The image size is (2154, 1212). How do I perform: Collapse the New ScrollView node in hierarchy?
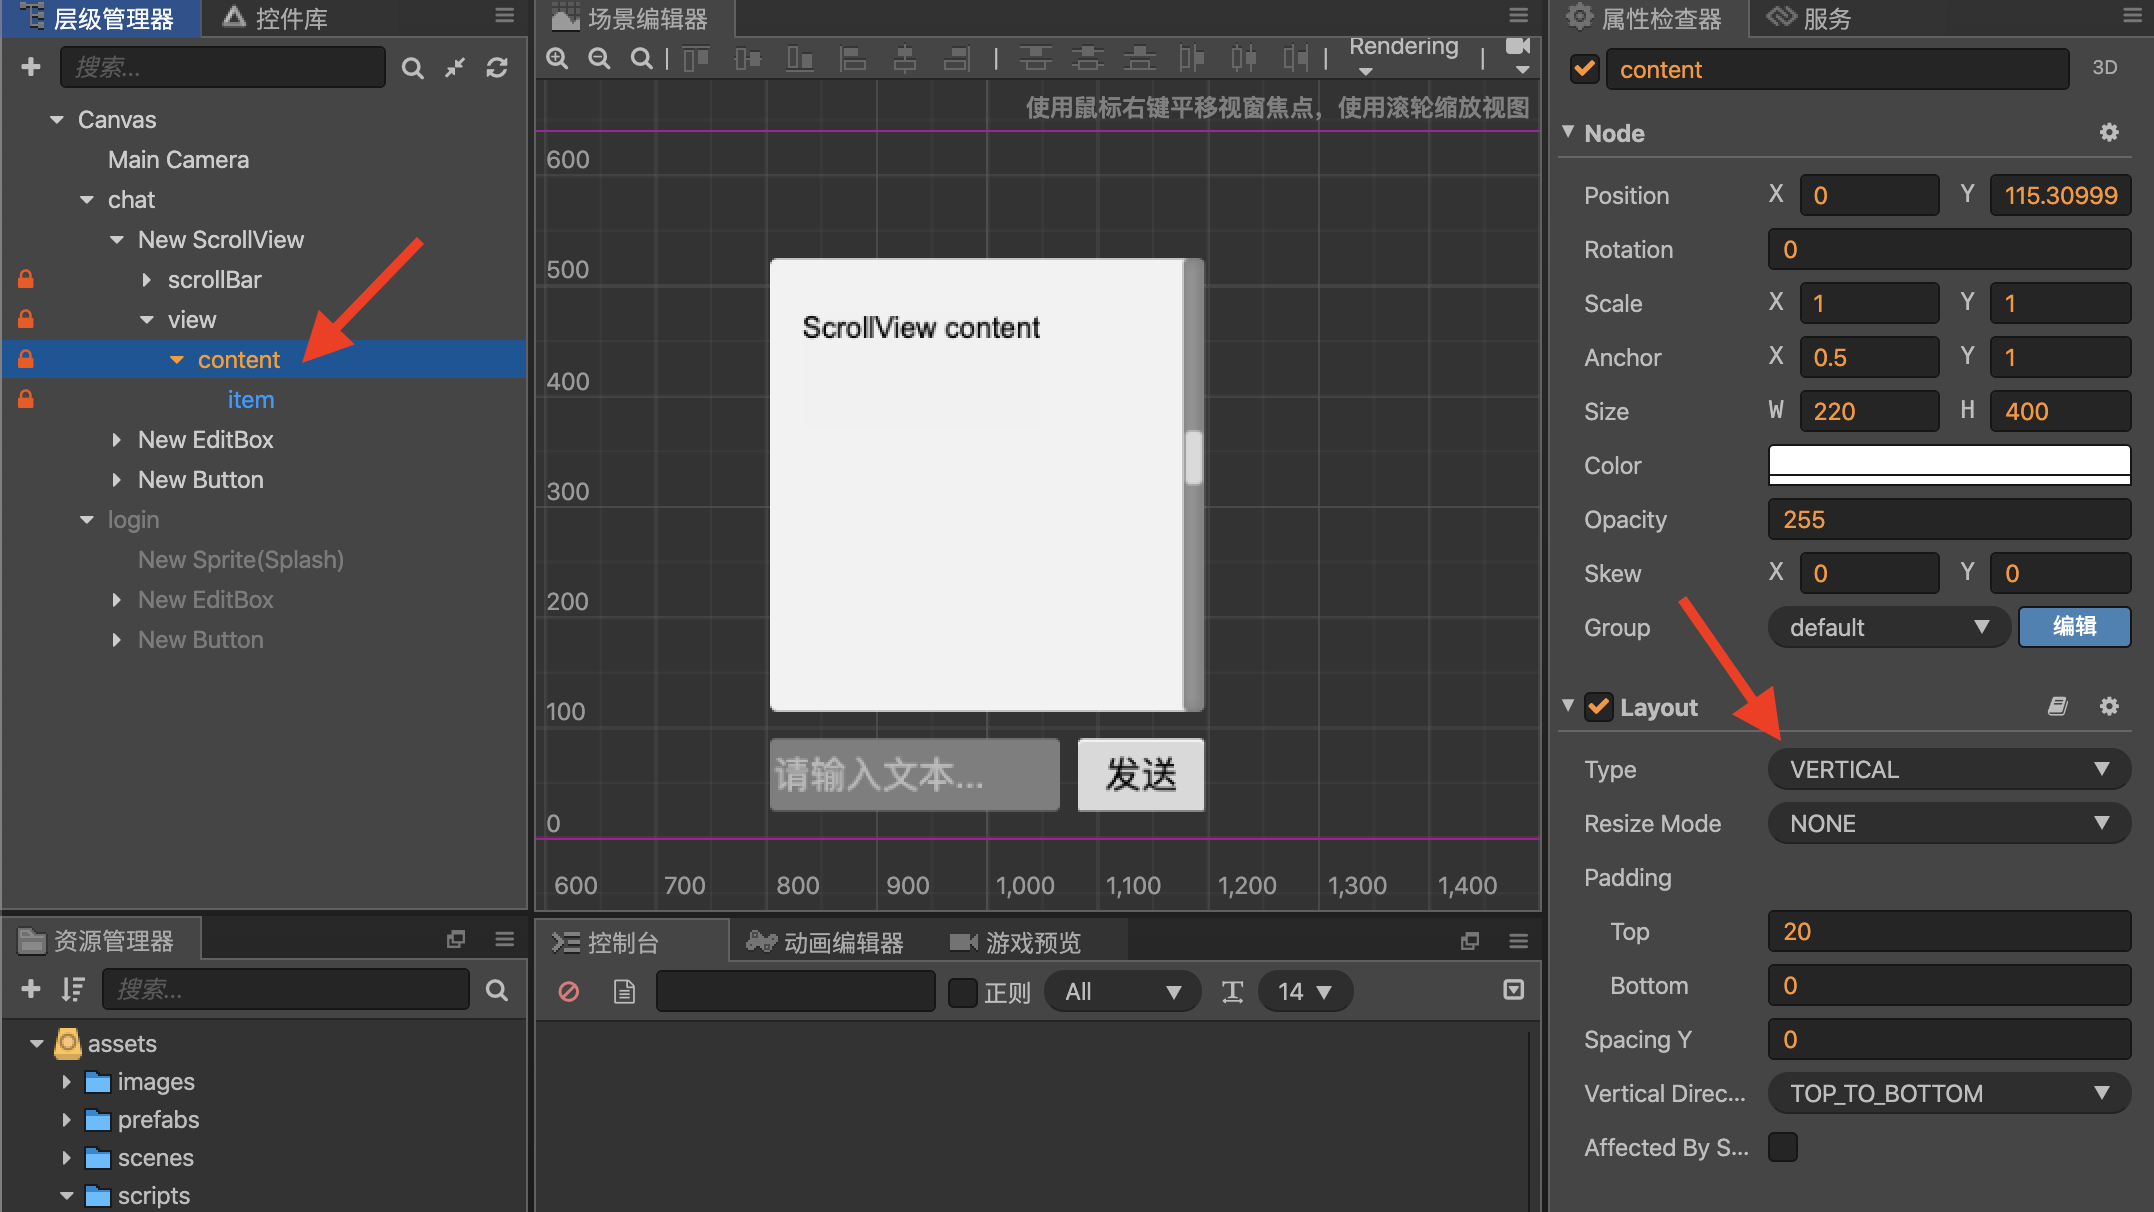[116, 239]
